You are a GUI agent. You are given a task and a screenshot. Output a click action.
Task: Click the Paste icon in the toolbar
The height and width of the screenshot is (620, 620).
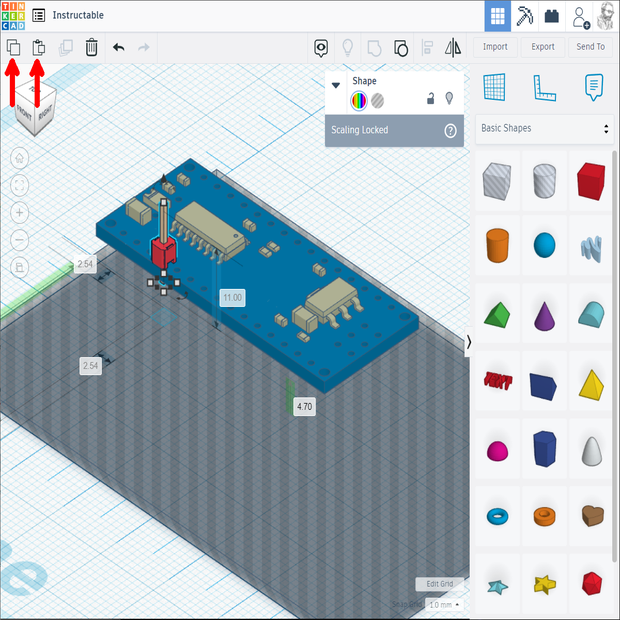38,47
